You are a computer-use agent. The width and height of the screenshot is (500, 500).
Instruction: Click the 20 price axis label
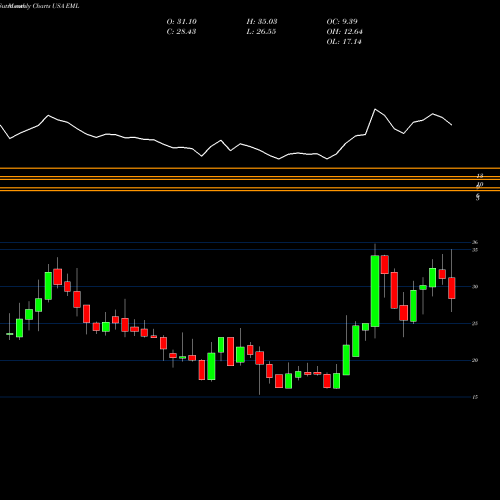point(475,360)
